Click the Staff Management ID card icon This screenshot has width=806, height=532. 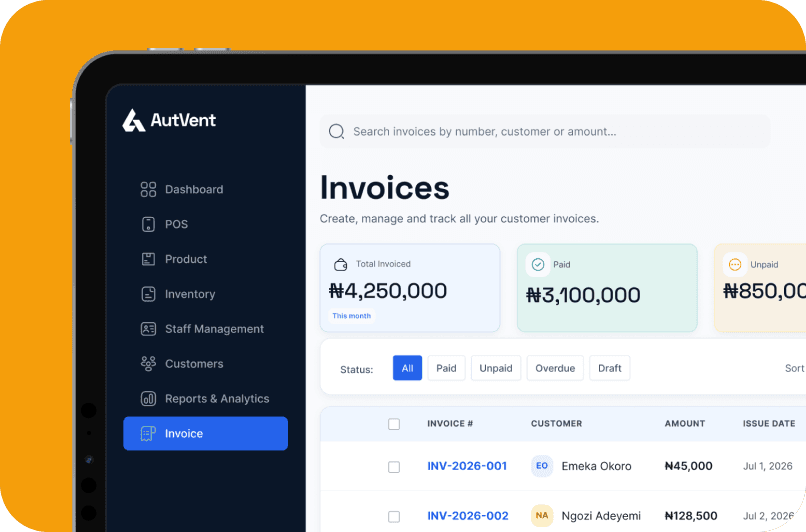pos(148,329)
